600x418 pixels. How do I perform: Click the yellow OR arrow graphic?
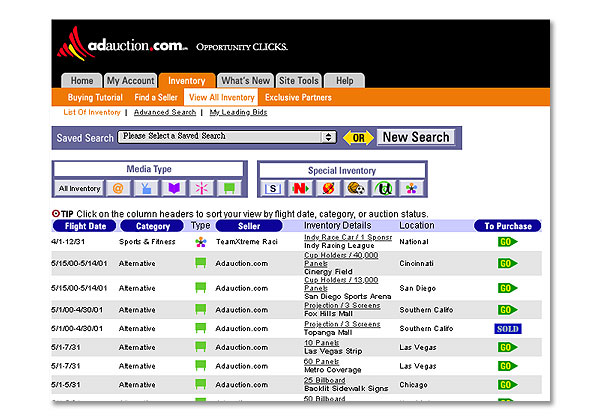click(358, 138)
